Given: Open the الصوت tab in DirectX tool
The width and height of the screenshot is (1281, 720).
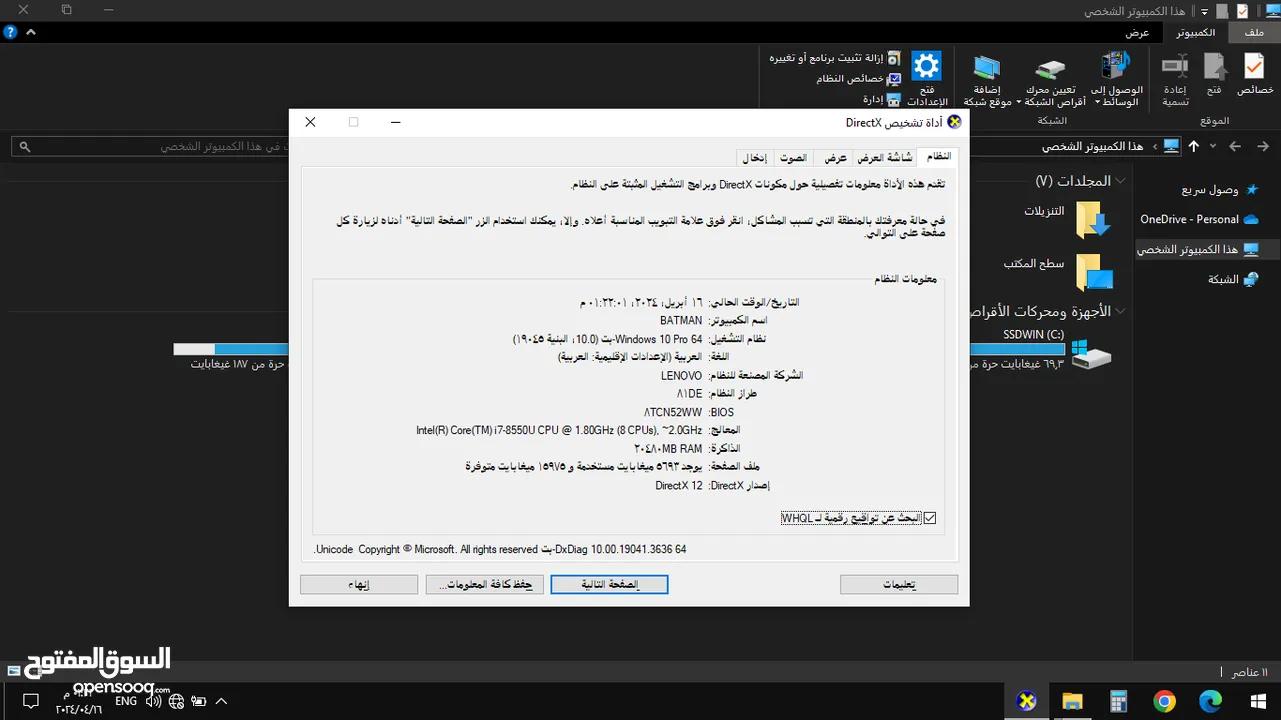Looking at the screenshot, I should tap(794, 158).
